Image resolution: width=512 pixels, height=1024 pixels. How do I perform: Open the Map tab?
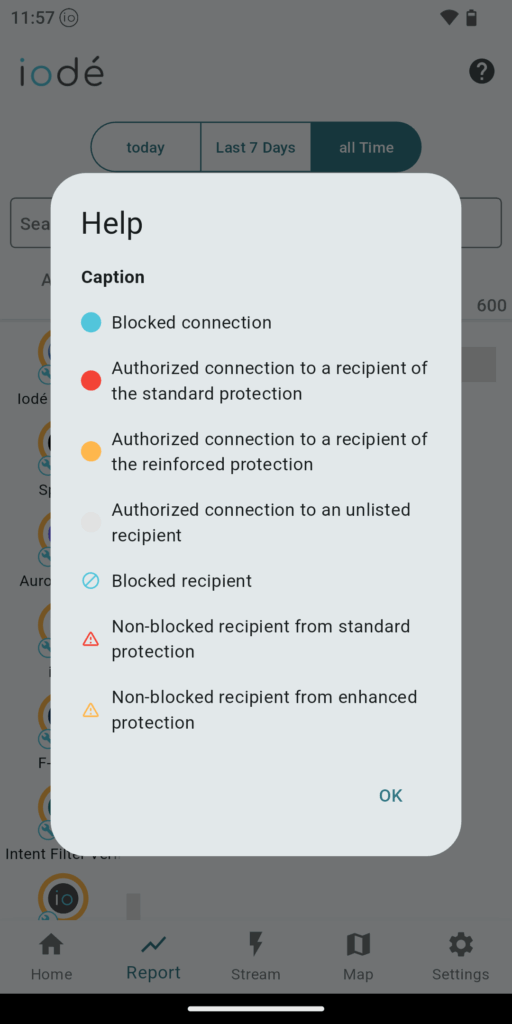[358, 944]
